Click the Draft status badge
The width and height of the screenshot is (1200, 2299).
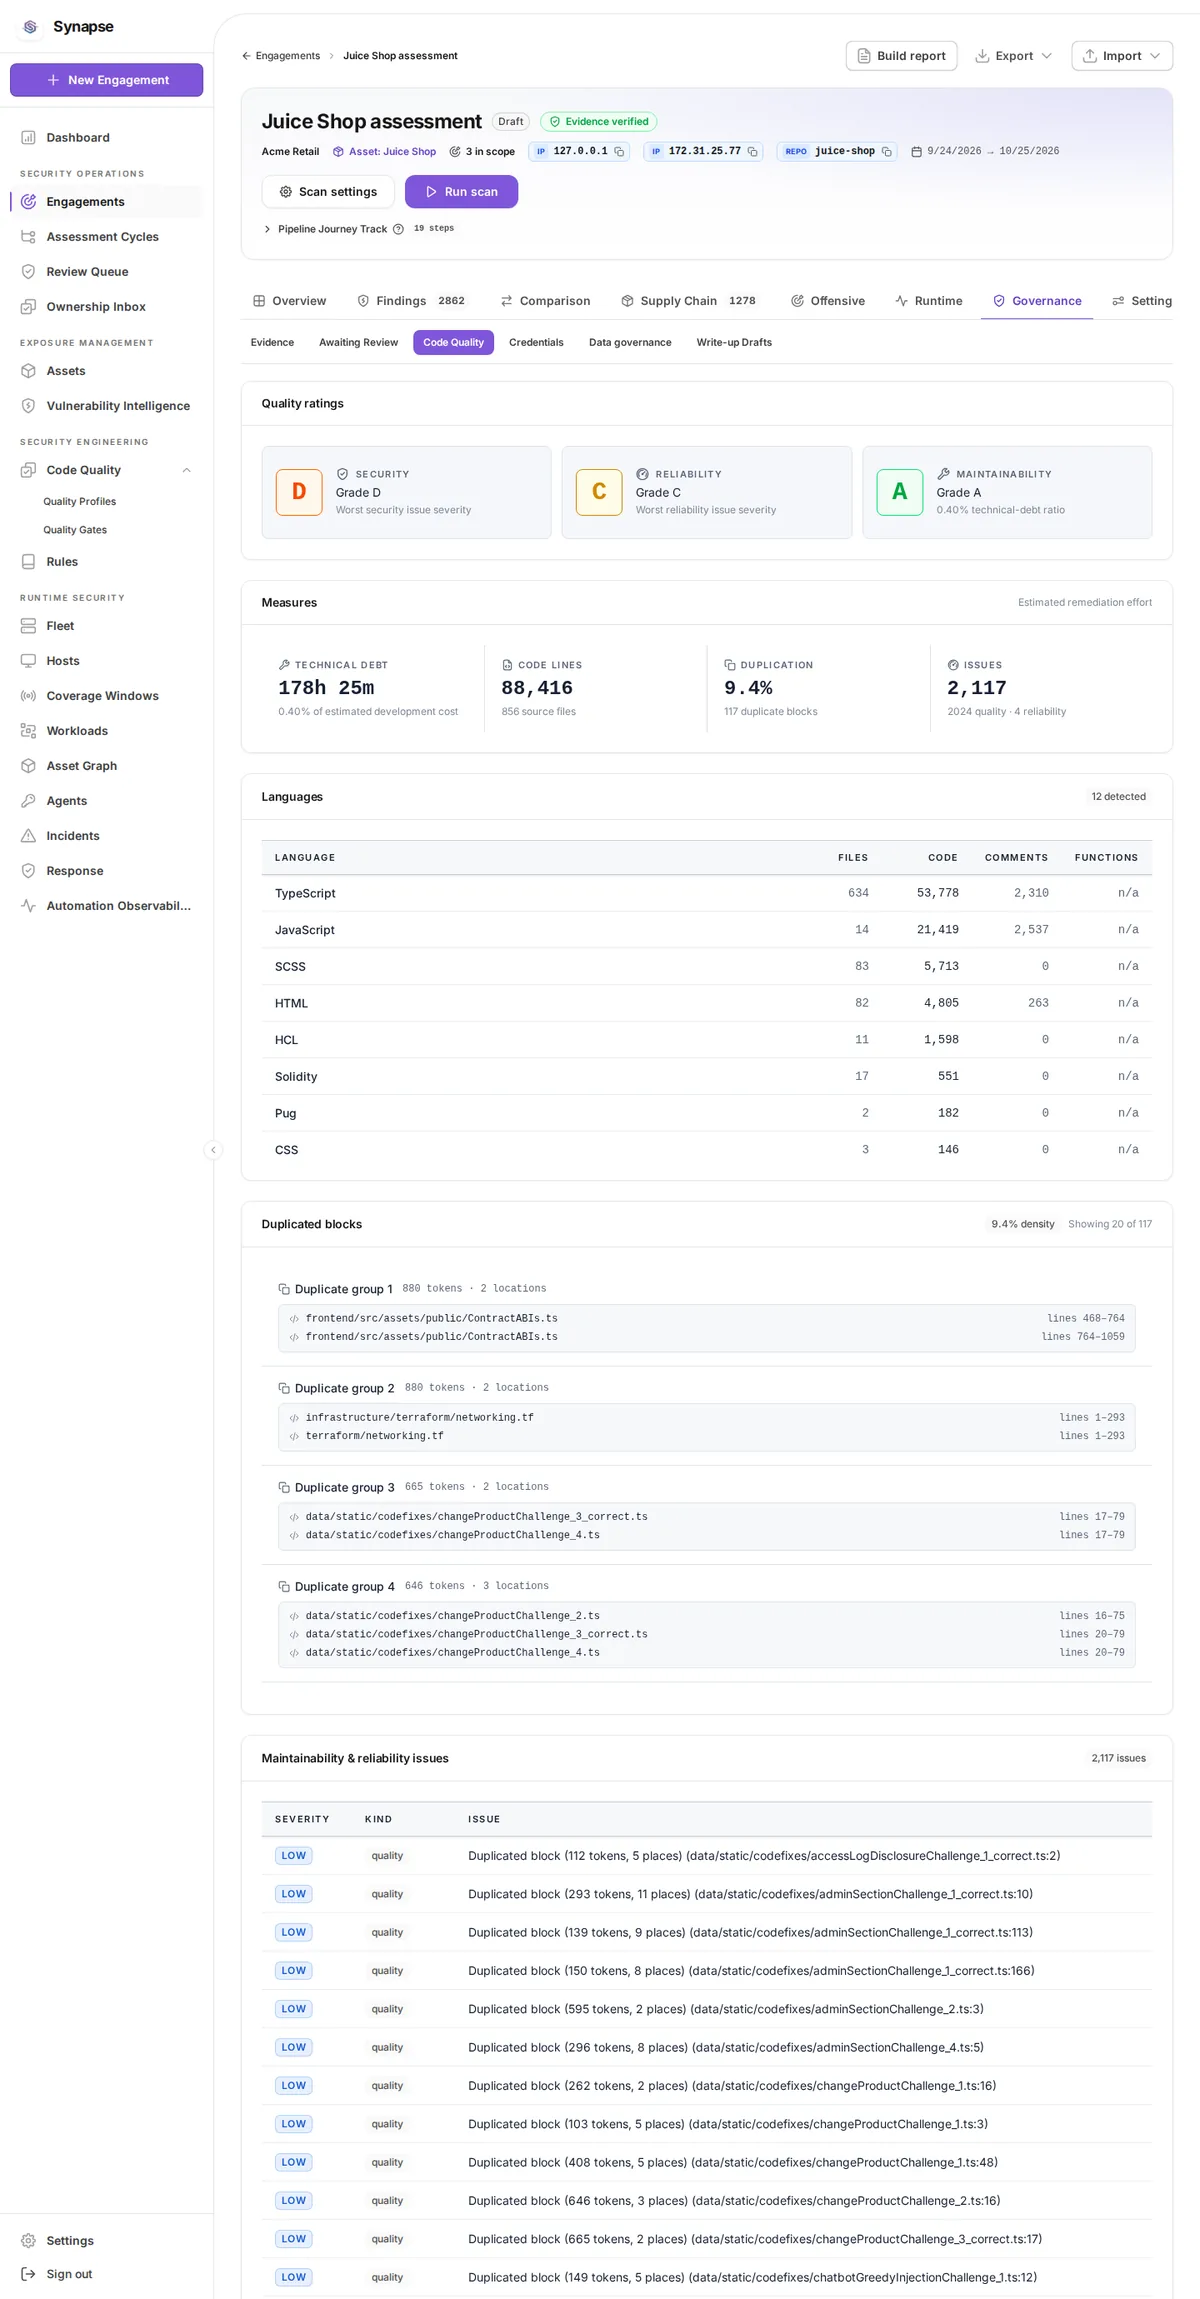coord(510,122)
